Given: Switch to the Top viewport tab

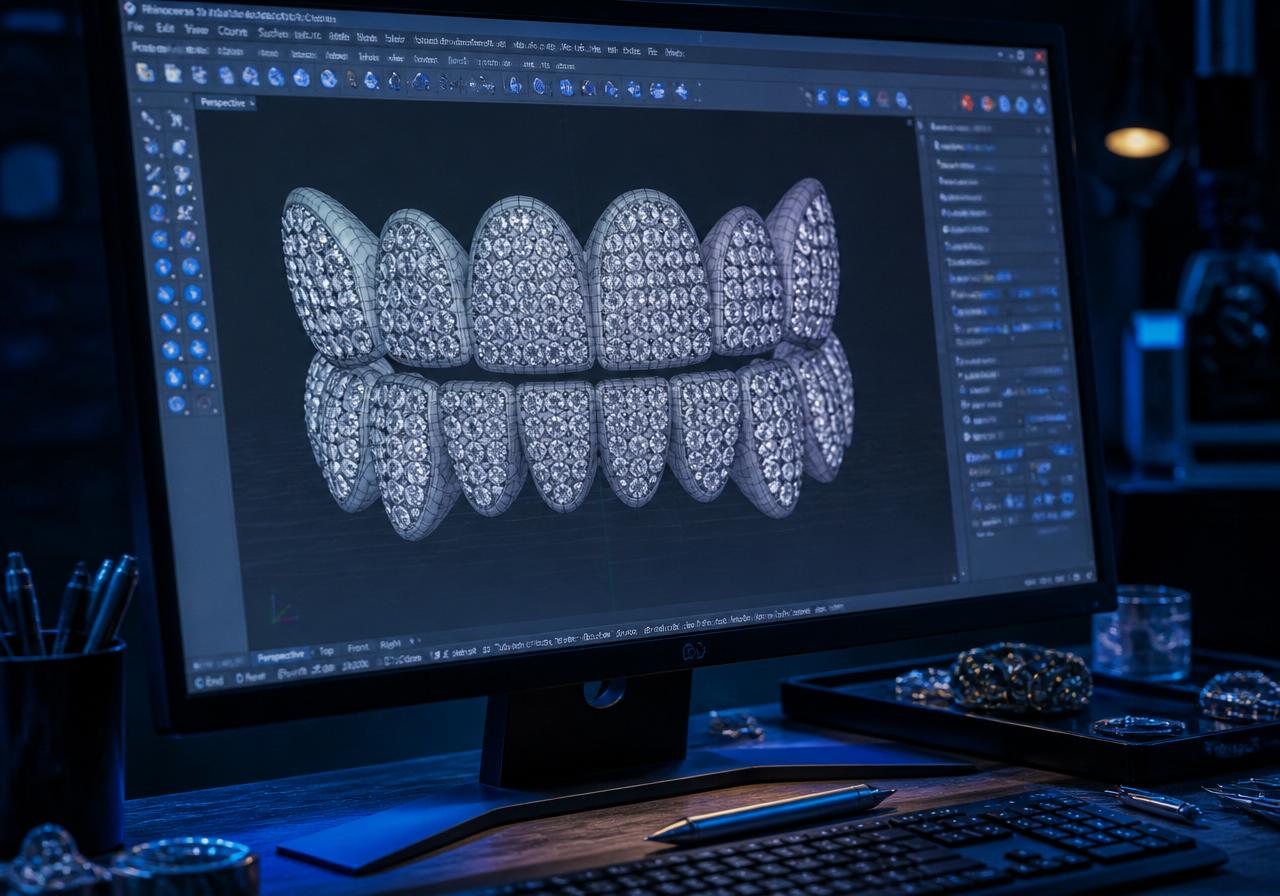Looking at the screenshot, I should tap(327, 651).
